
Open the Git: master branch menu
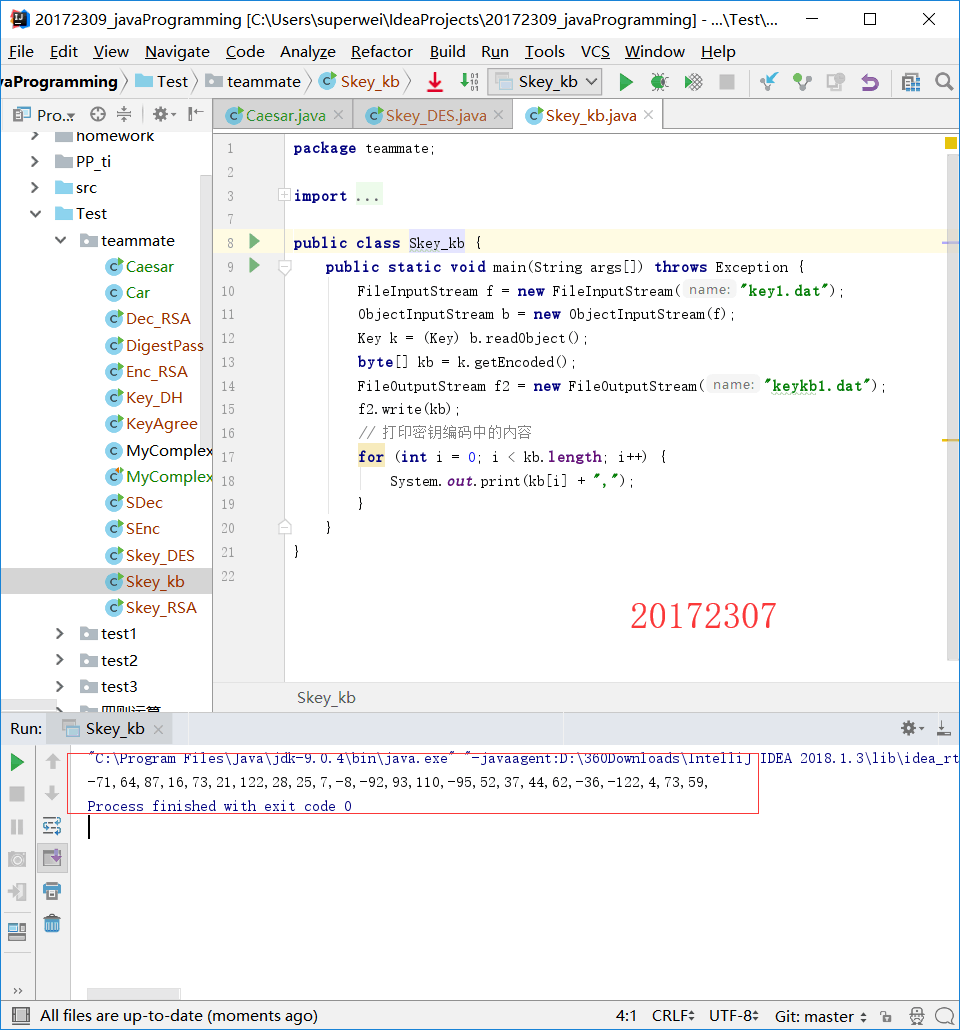821,1016
